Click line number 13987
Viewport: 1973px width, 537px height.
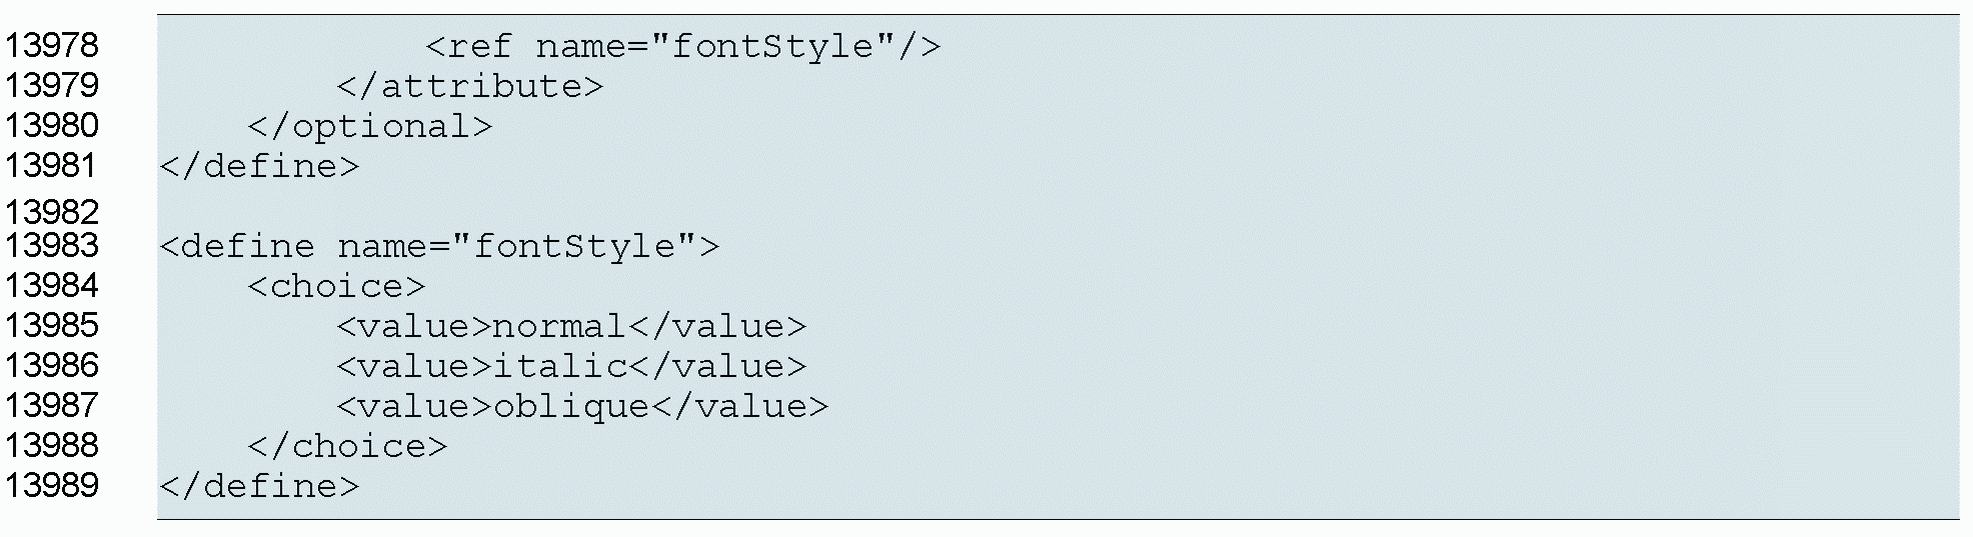point(52,406)
